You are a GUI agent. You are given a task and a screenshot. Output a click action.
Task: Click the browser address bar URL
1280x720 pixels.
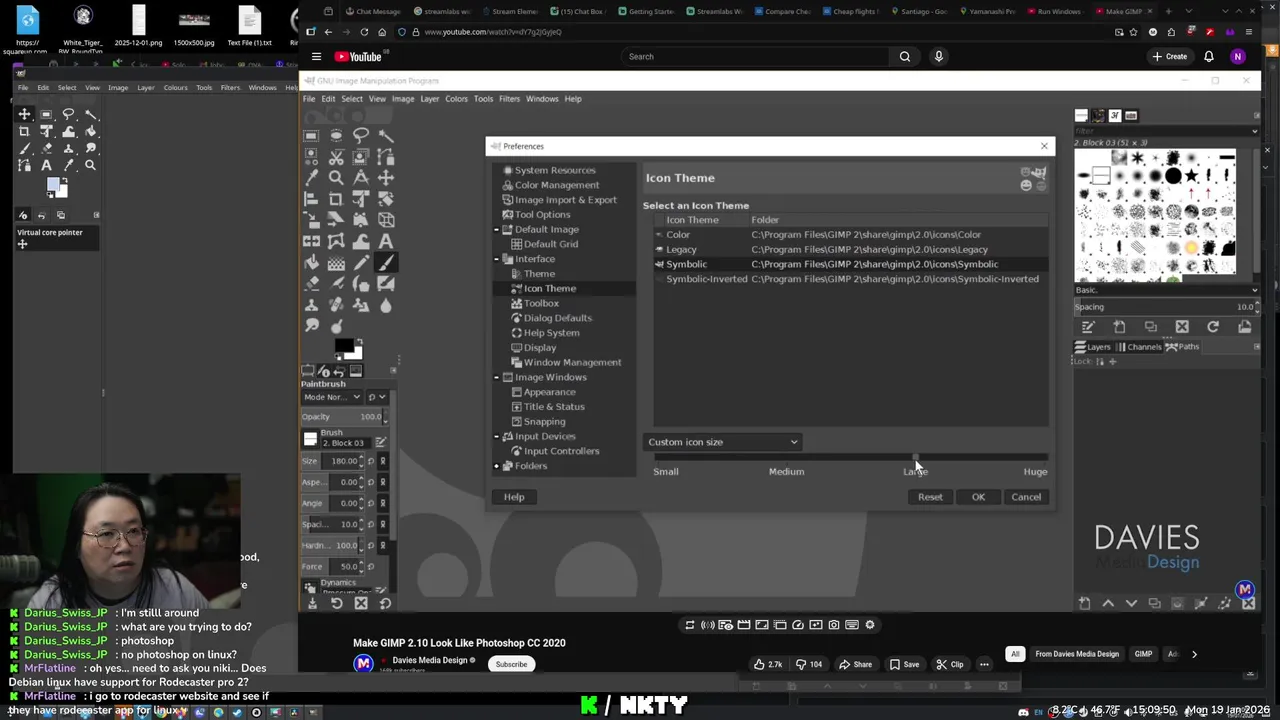493,32
